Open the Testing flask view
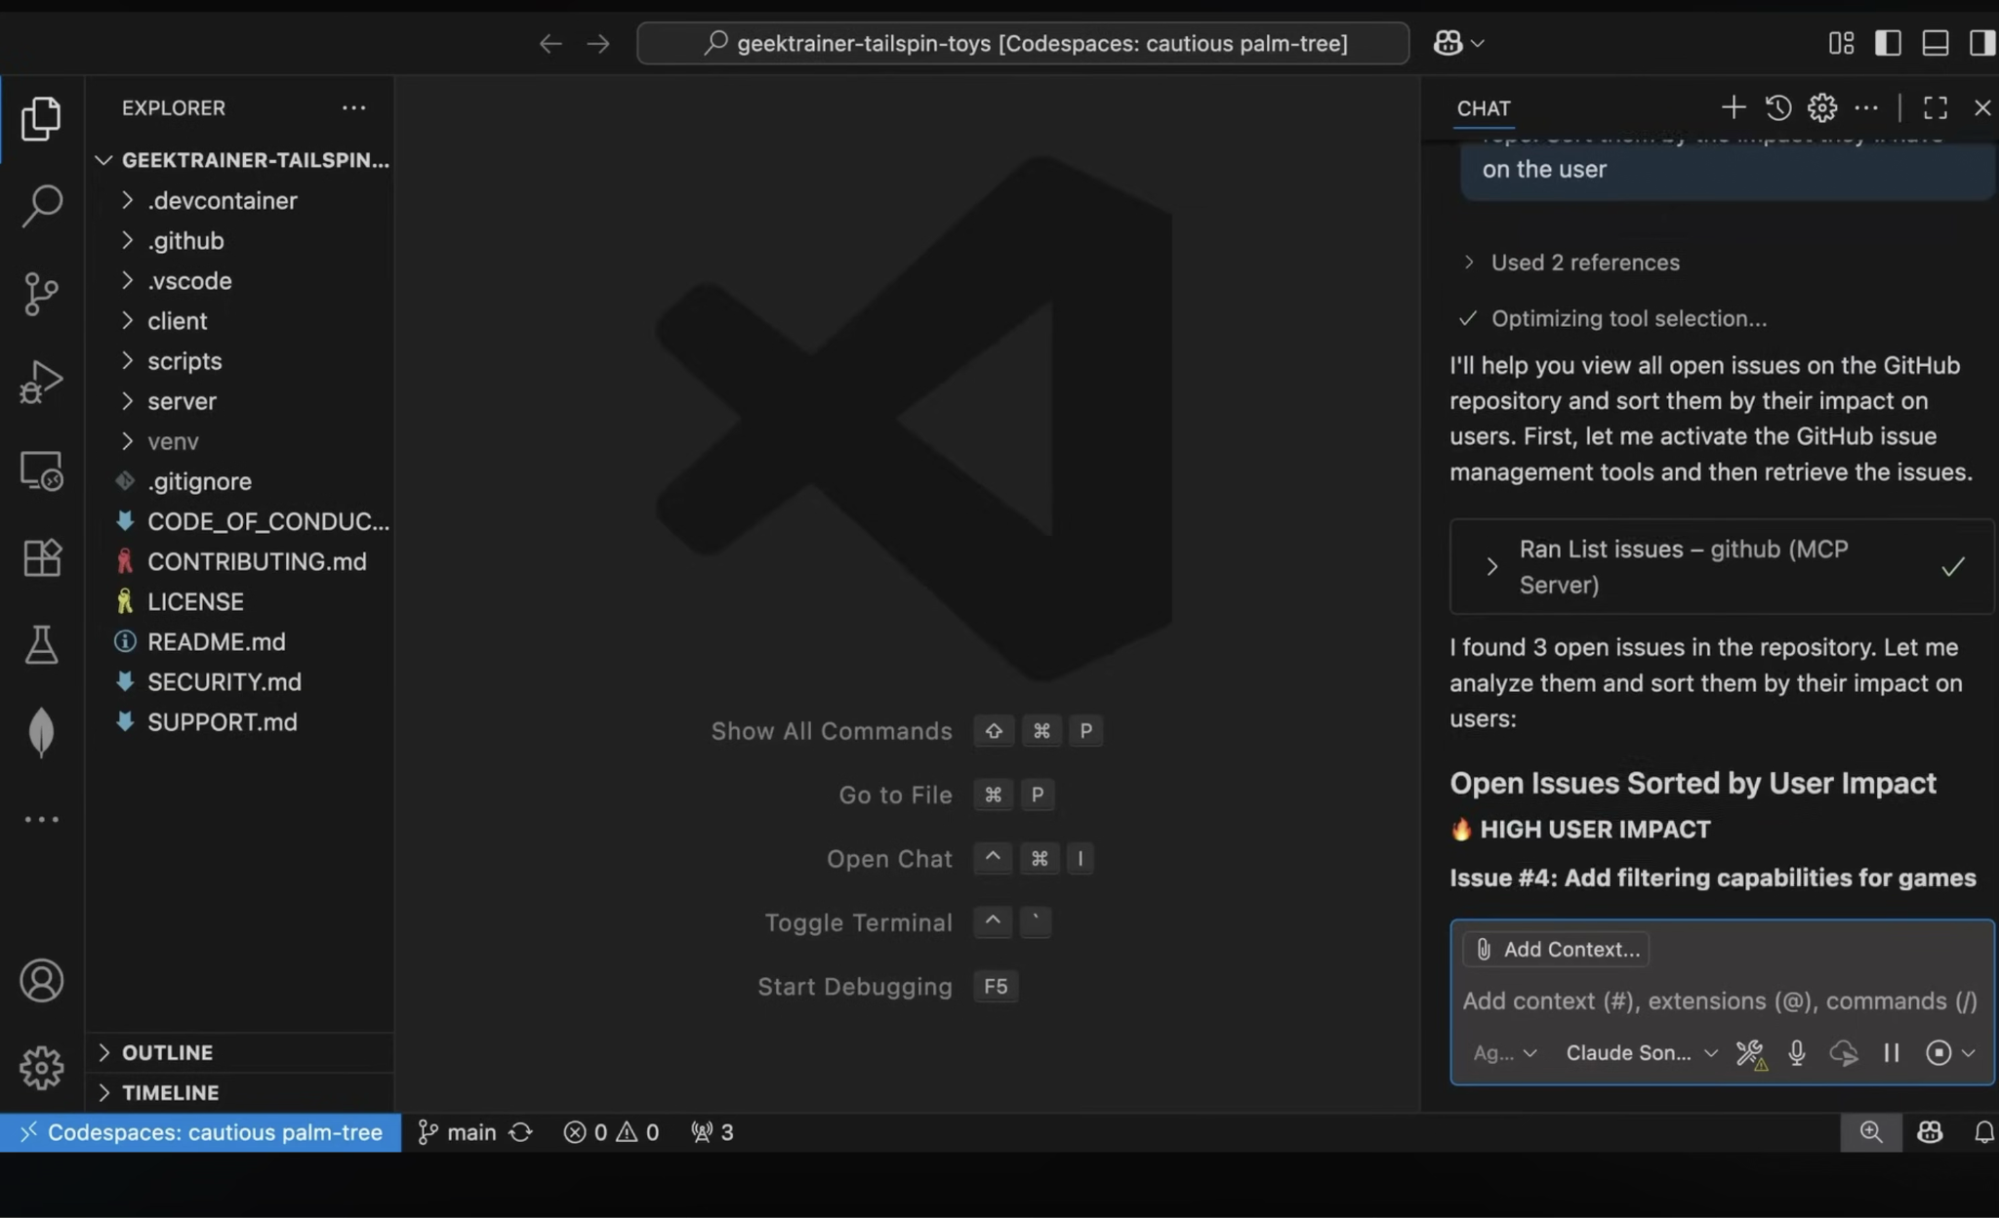Image resolution: width=1999 pixels, height=1219 pixels. (41, 645)
